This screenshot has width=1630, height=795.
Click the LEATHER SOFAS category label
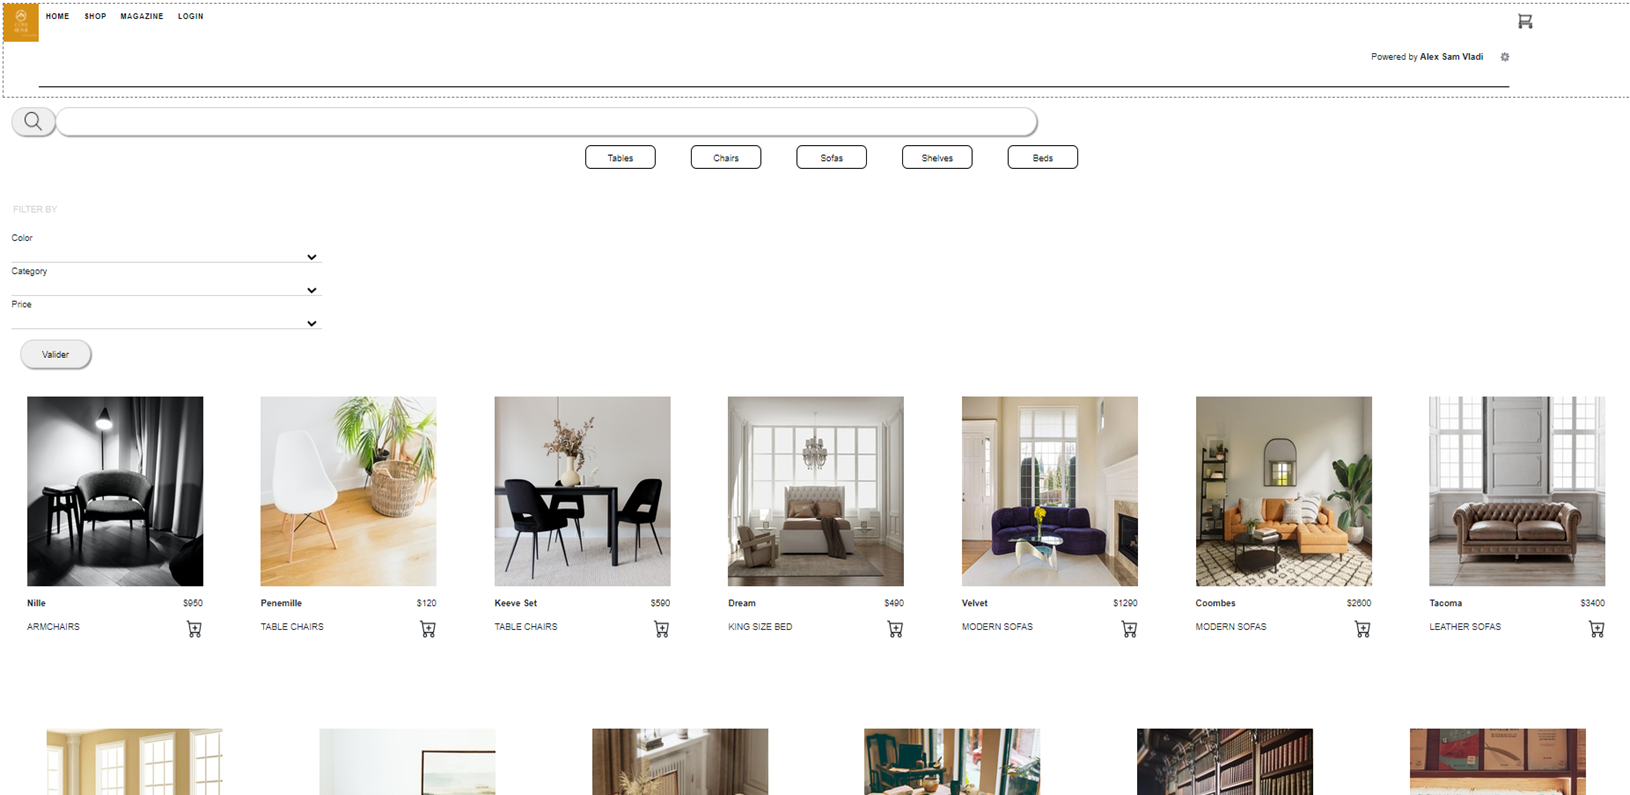tap(1465, 627)
